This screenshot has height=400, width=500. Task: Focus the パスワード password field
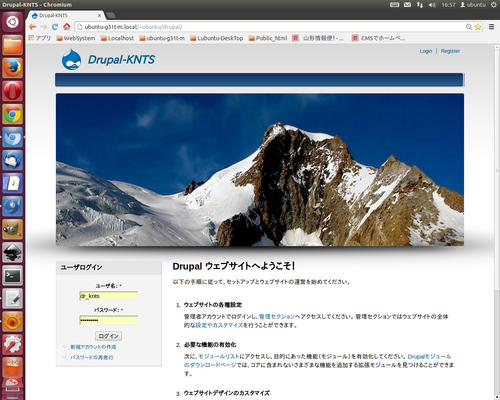click(108, 320)
